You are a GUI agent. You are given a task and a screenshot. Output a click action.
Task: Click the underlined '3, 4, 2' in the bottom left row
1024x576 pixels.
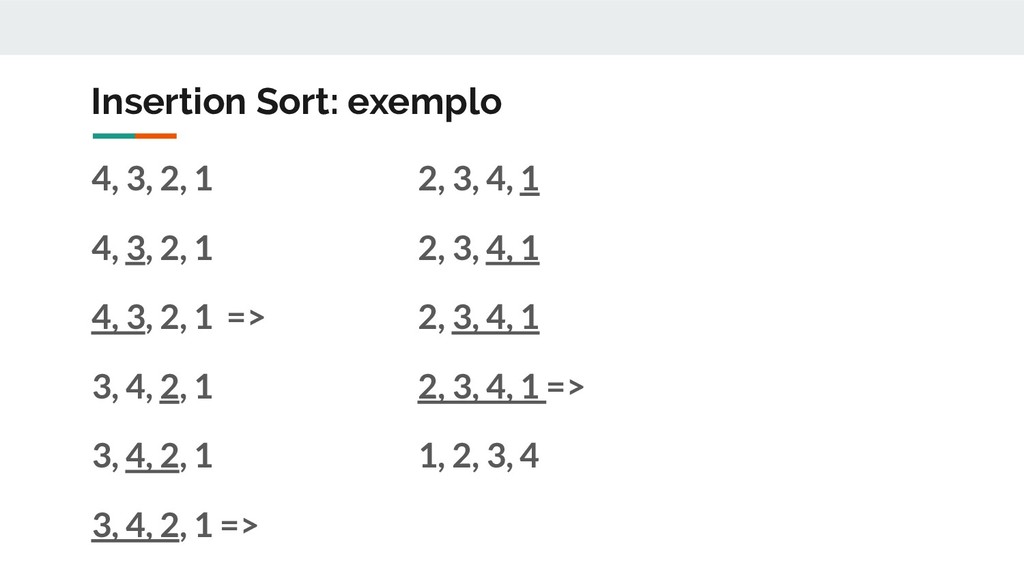coord(135,526)
